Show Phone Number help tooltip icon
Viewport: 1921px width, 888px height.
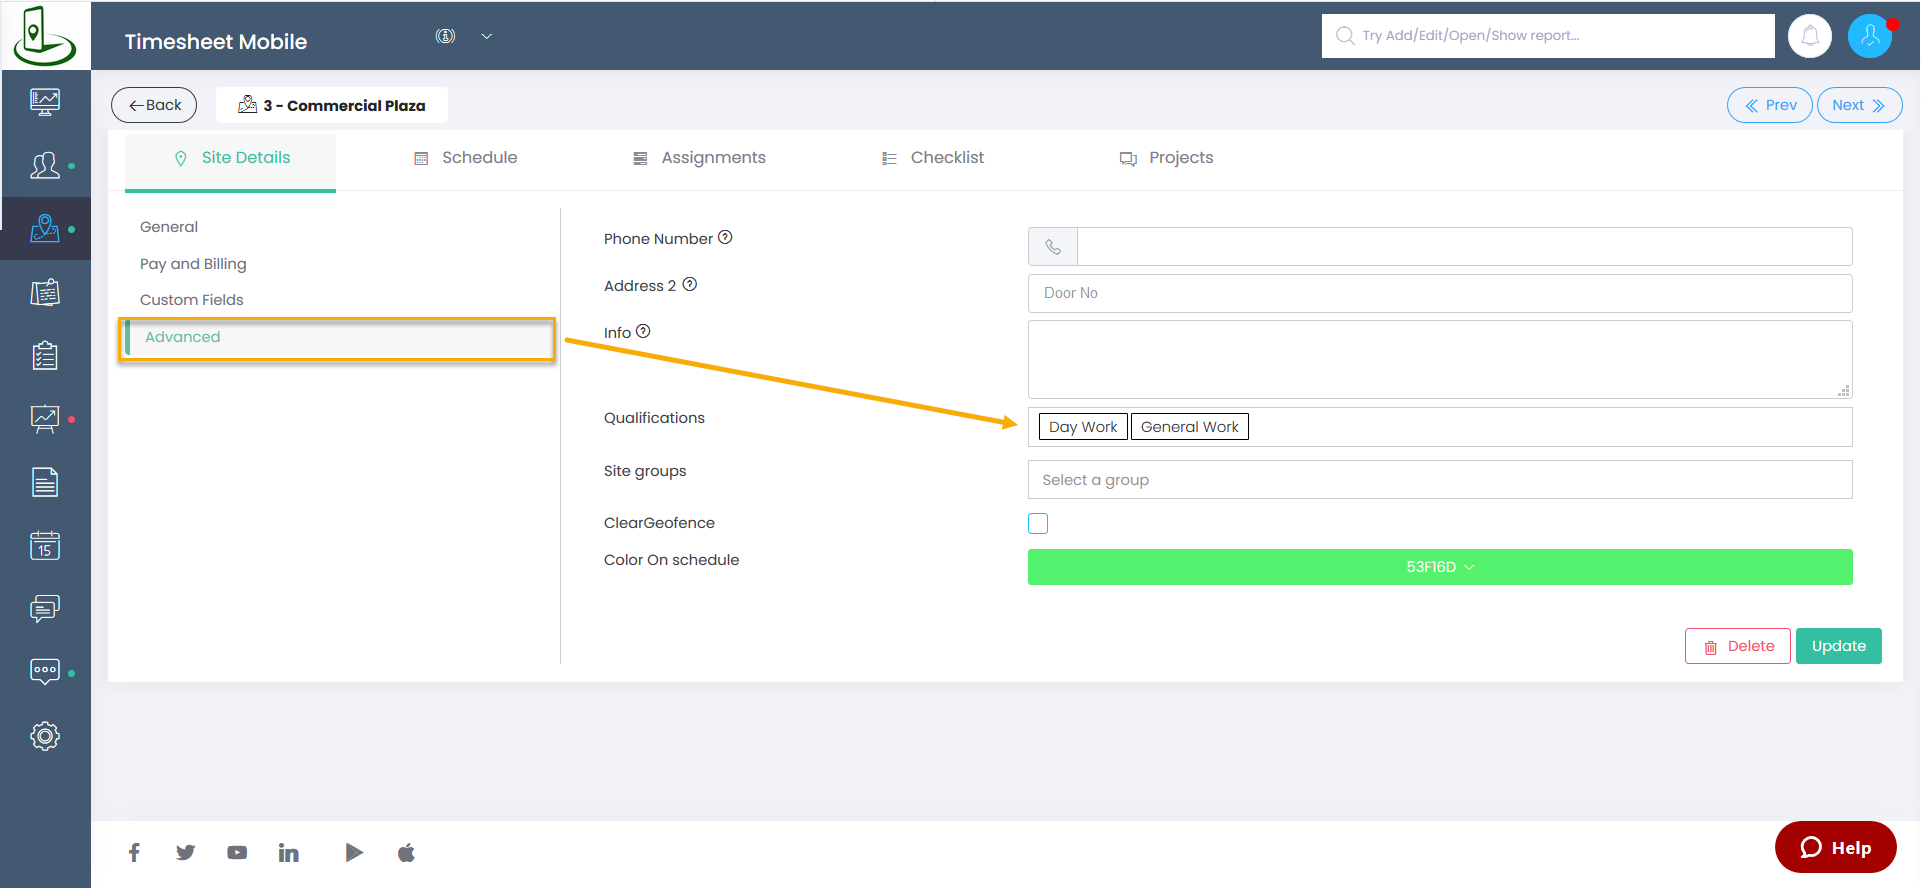click(x=726, y=237)
